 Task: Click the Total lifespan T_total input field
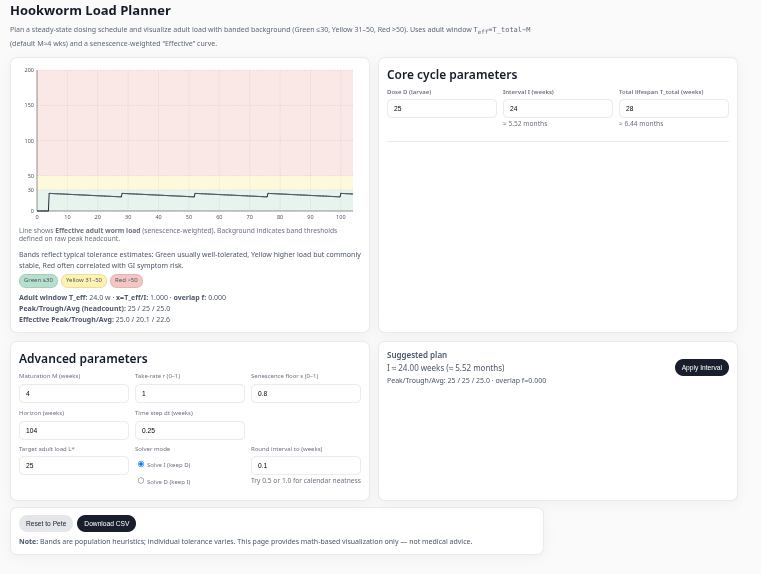[673, 108]
